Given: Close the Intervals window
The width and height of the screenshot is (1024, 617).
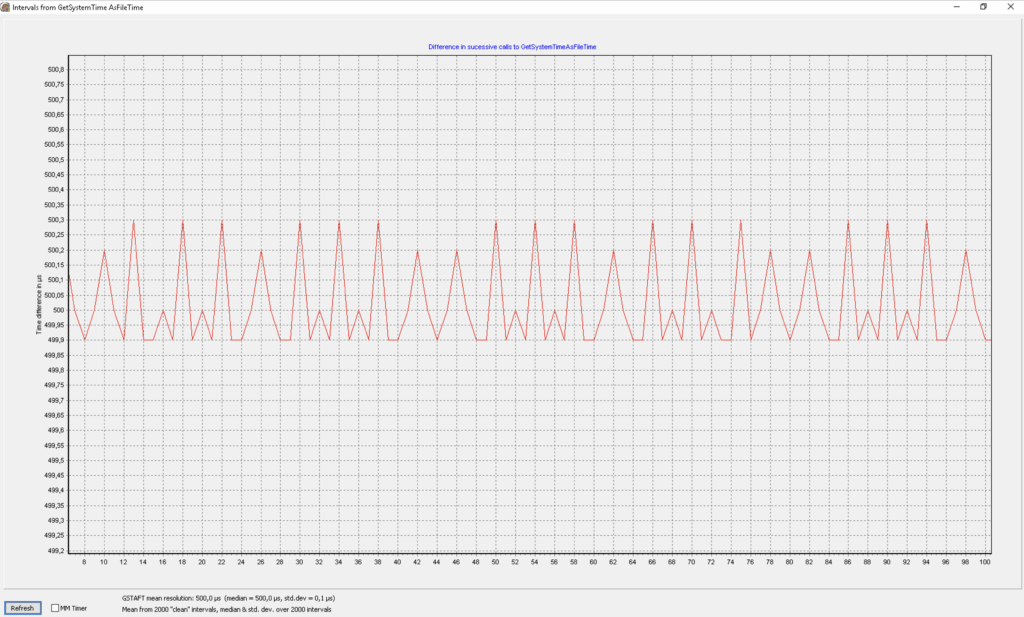Looking at the screenshot, I should (1011, 6).
